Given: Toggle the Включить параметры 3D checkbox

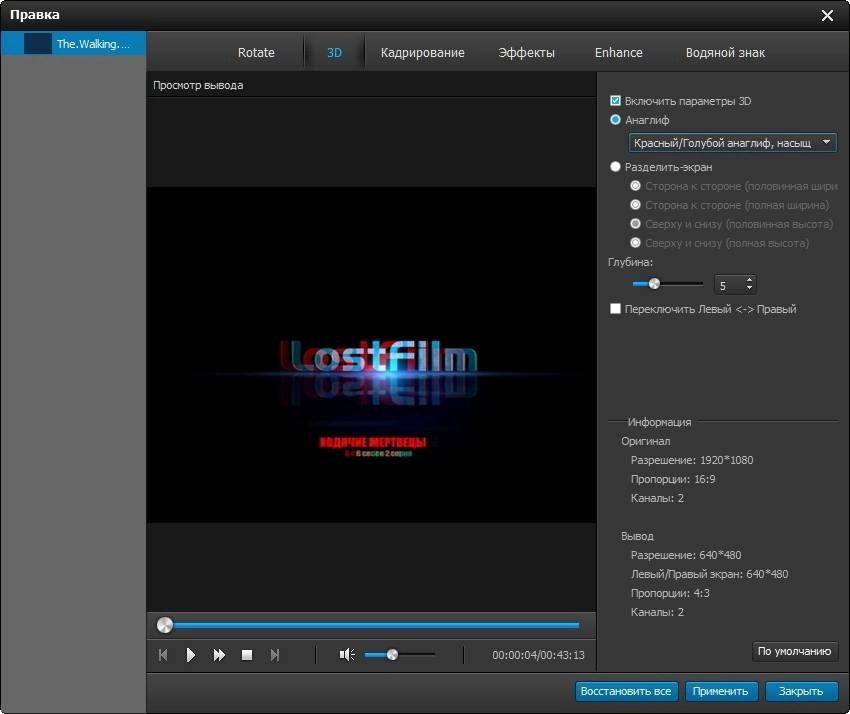Looking at the screenshot, I should coord(615,100).
